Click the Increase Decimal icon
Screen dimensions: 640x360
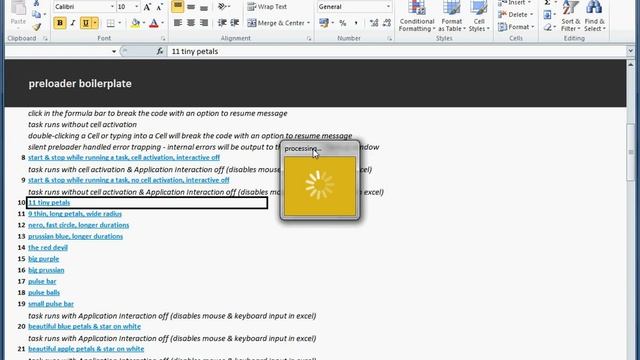click(x=373, y=23)
